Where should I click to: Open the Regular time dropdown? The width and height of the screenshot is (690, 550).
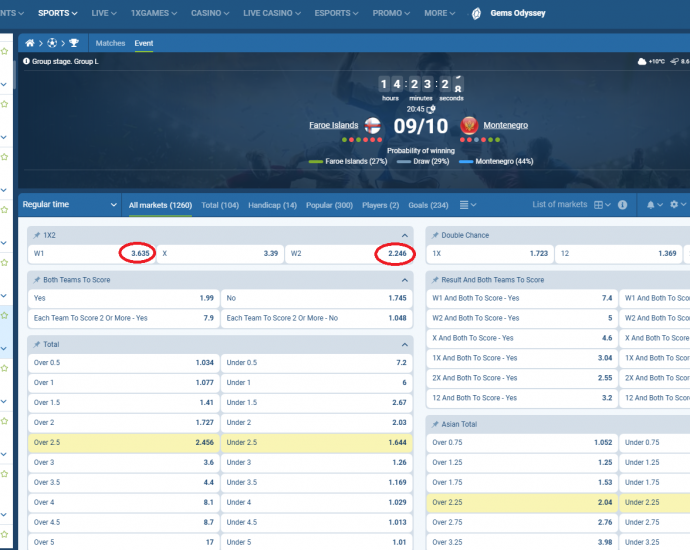(70, 205)
